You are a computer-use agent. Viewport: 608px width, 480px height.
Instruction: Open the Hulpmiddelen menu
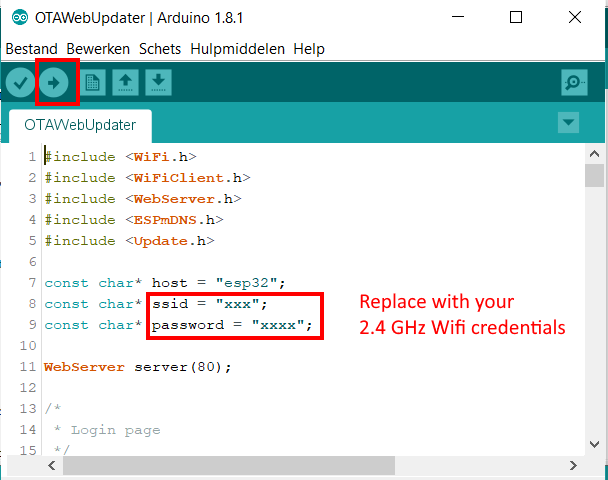pos(237,49)
